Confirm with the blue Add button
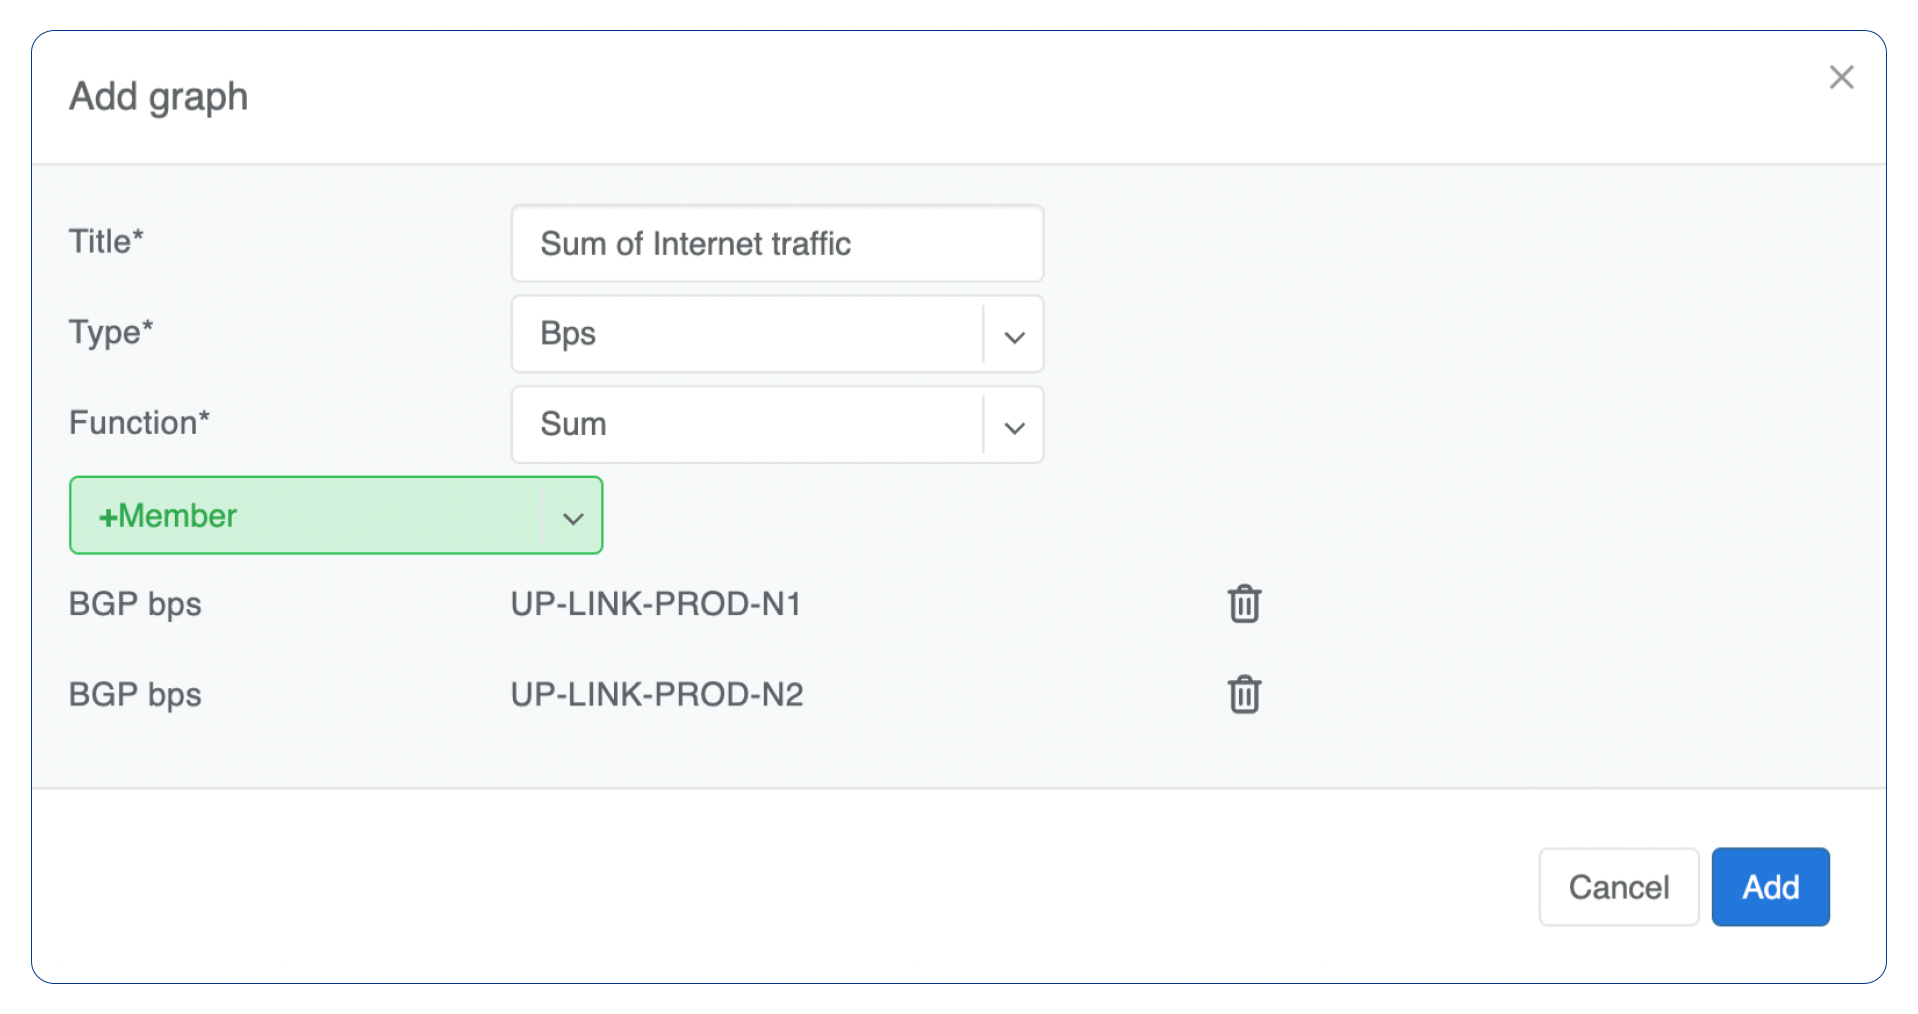 pos(1770,887)
